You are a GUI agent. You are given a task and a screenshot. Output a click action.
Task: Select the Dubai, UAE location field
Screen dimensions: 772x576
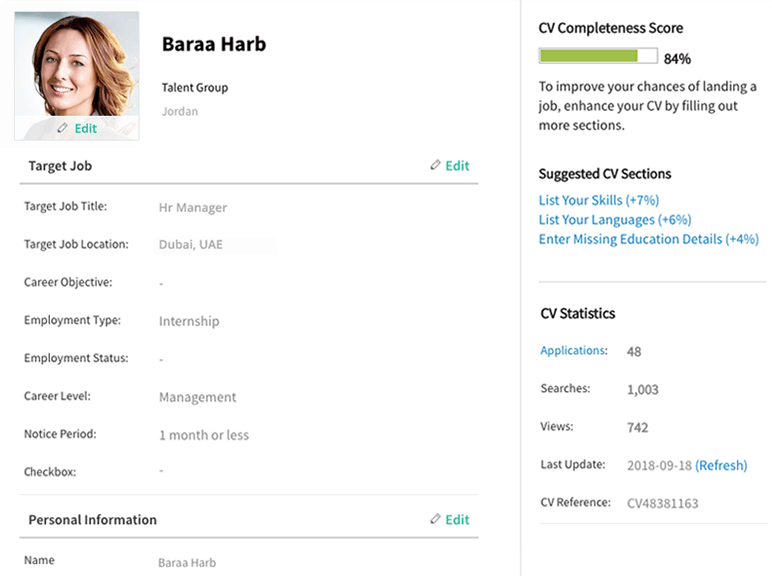pos(215,245)
